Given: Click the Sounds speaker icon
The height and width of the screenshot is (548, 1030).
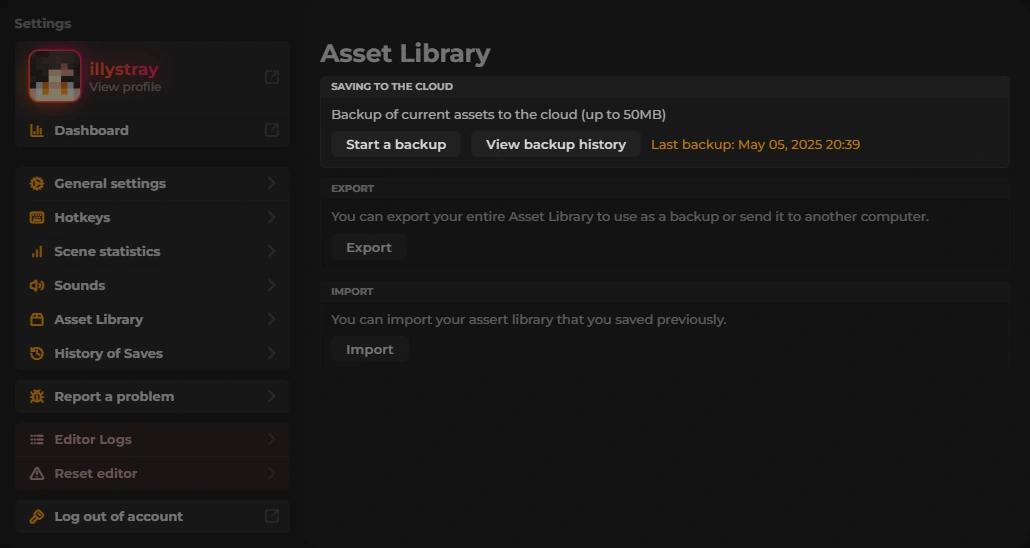Looking at the screenshot, I should pos(37,285).
